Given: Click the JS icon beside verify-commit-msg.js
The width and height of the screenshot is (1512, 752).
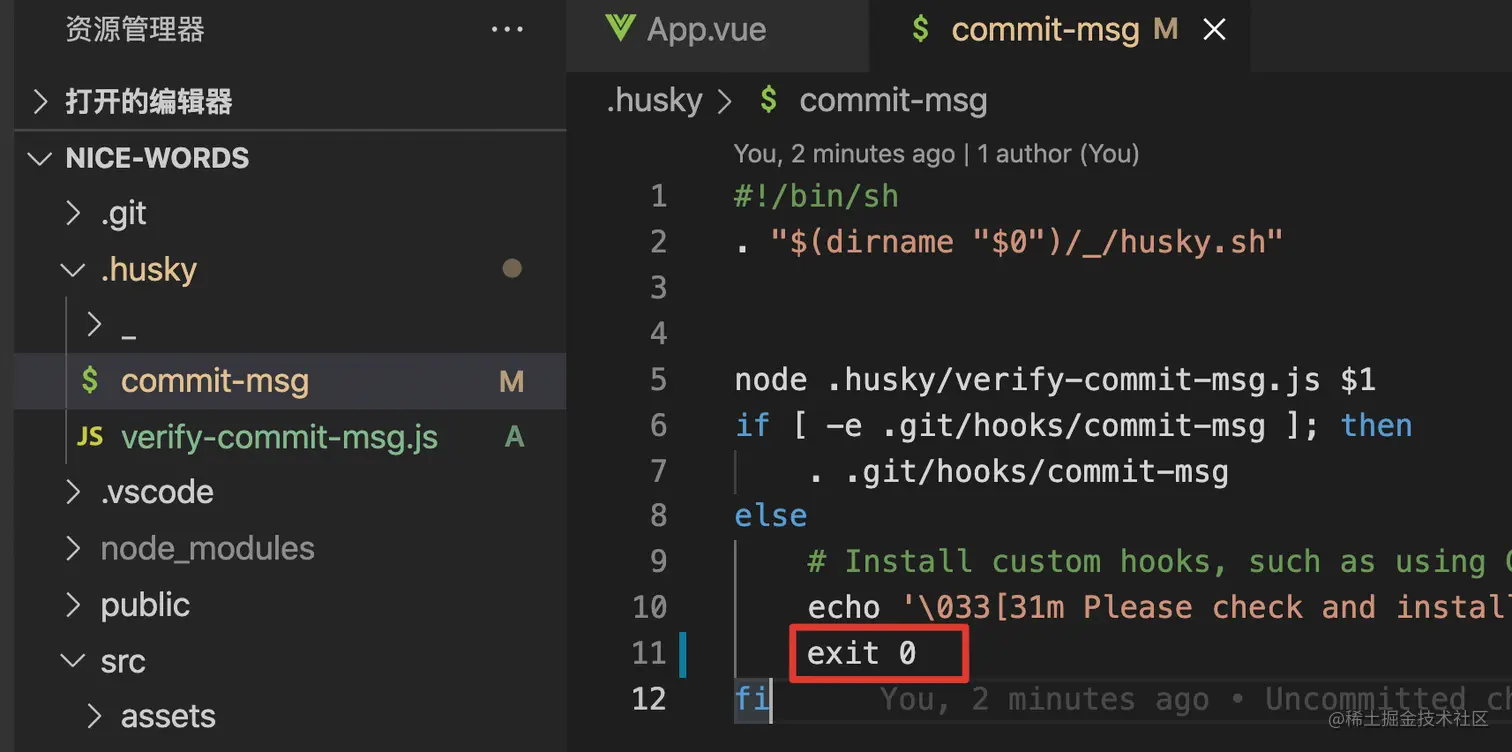Looking at the screenshot, I should pos(90,437).
